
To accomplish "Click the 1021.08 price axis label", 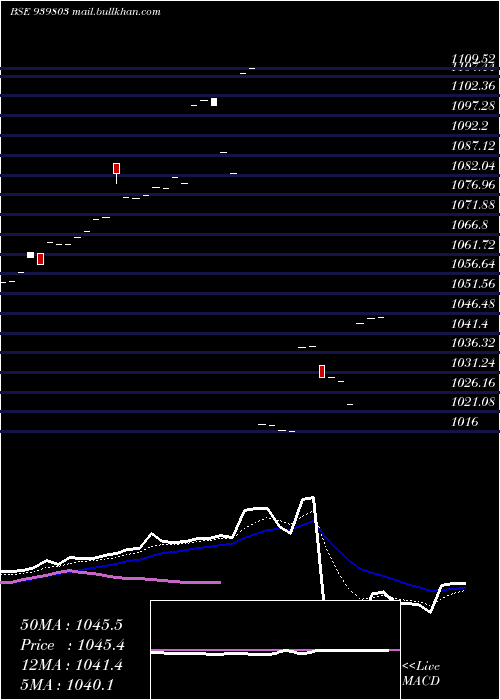I will 473,403.
